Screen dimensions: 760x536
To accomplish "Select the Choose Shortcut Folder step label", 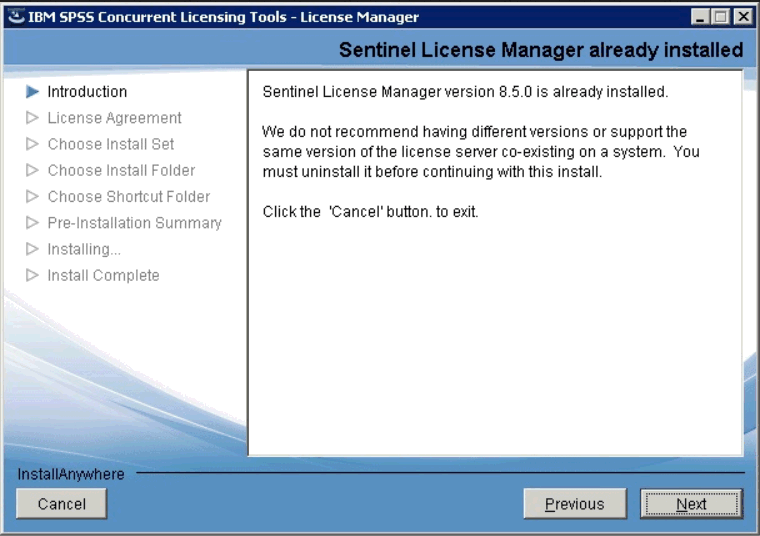I will click(x=129, y=196).
